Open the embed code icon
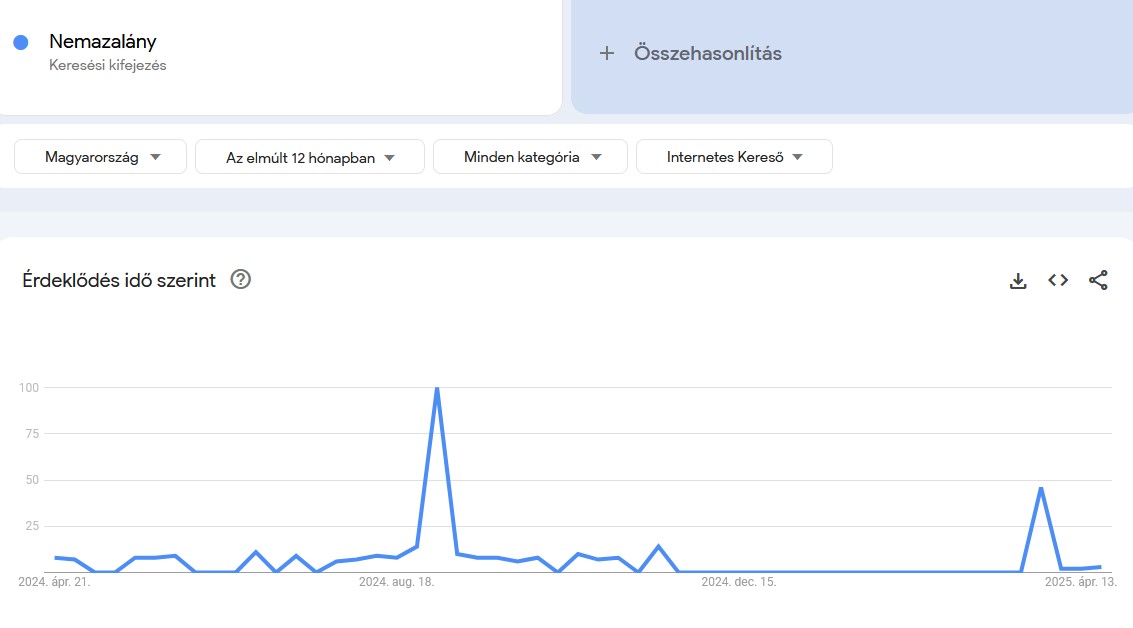The width and height of the screenshot is (1133, 628). (x=1058, y=281)
